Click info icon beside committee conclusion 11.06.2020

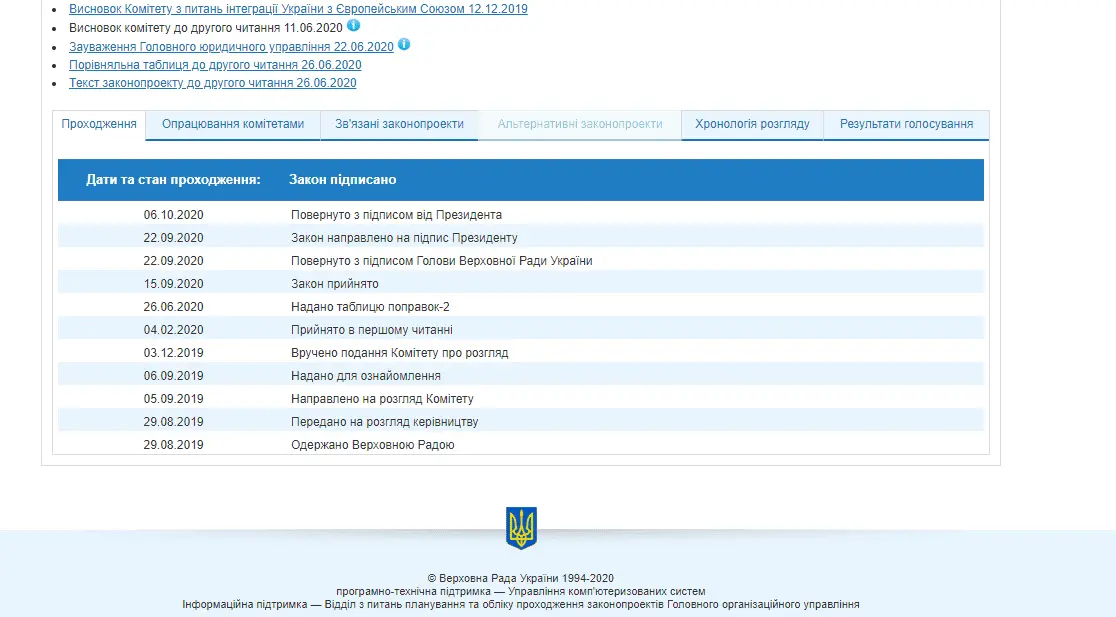(353, 26)
